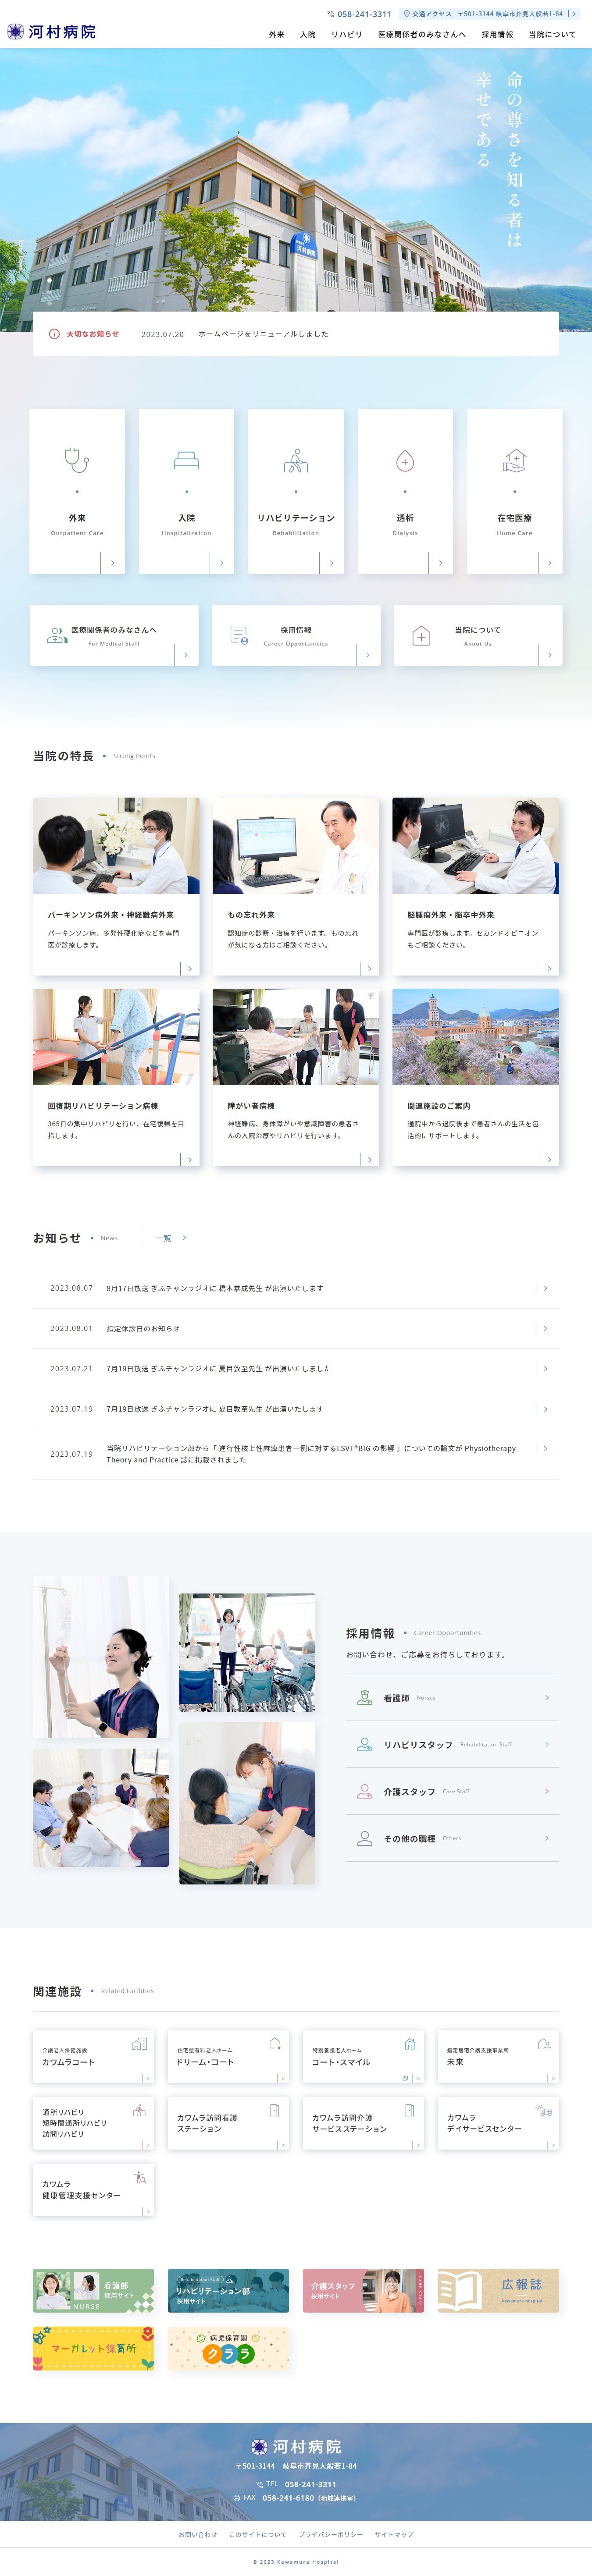Open the コート・スマイル facility card
The width and height of the screenshot is (592, 2576).
tap(363, 2056)
